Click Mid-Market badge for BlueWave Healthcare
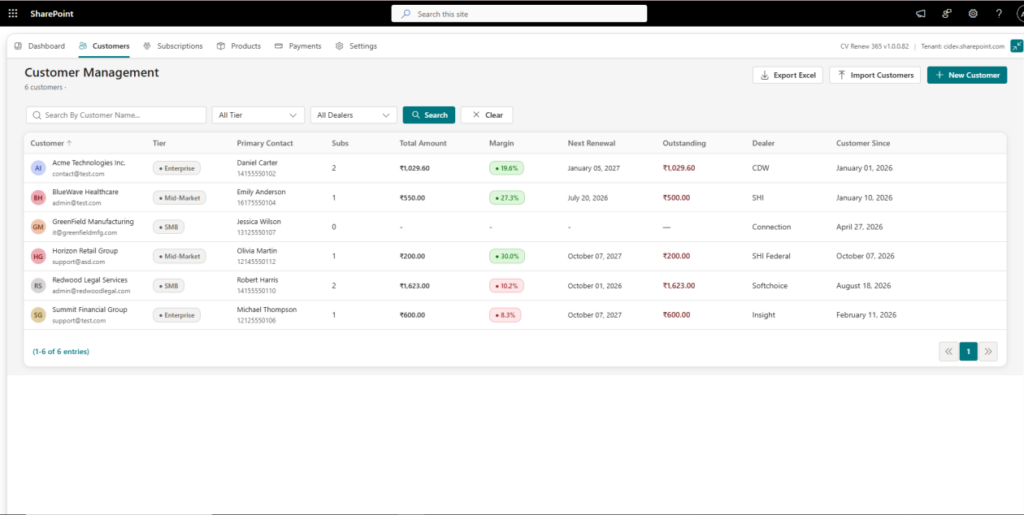 pos(179,198)
